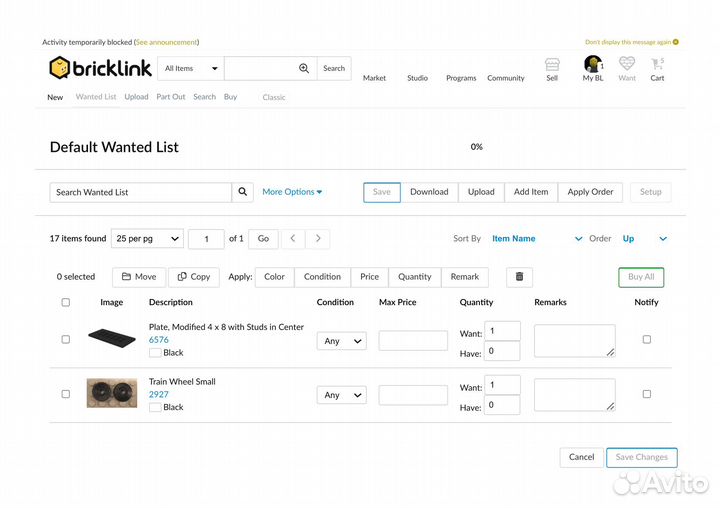Open My BL profile avatar
This screenshot has height=508, width=720.
pos(592,64)
